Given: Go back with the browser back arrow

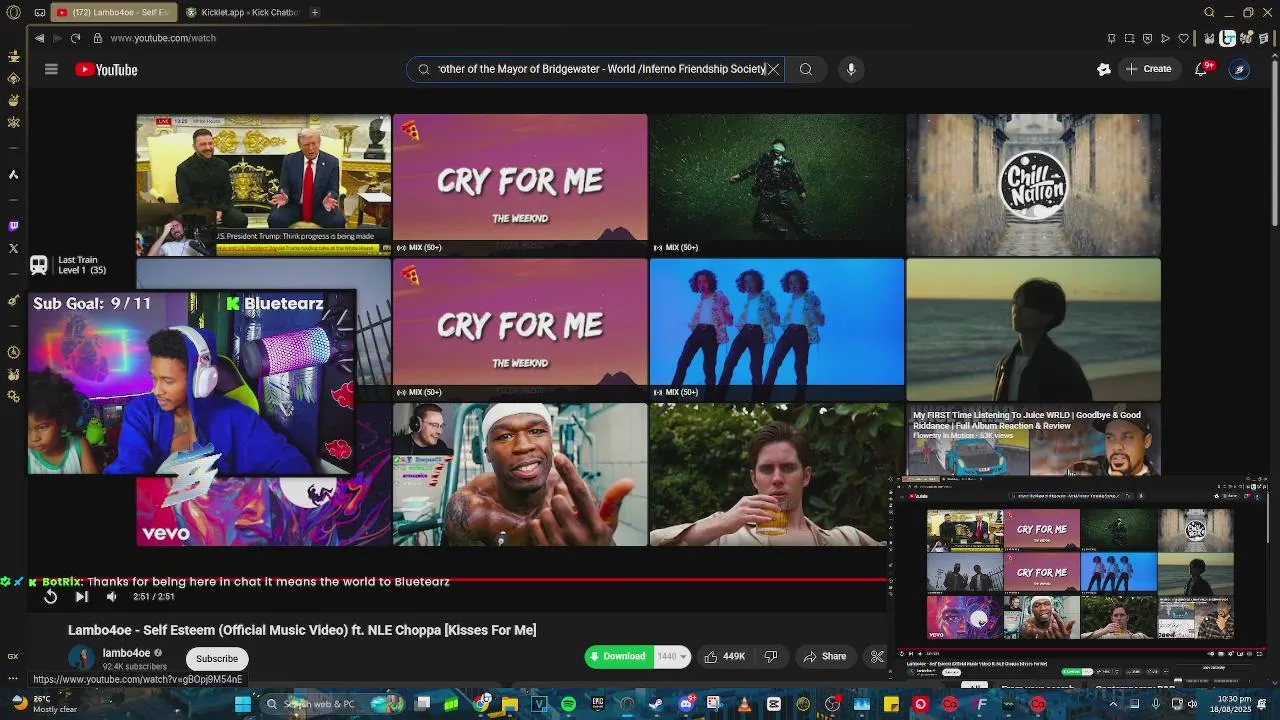Looking at the screenshot, I should pyautogui.click(x=39, y=38).
